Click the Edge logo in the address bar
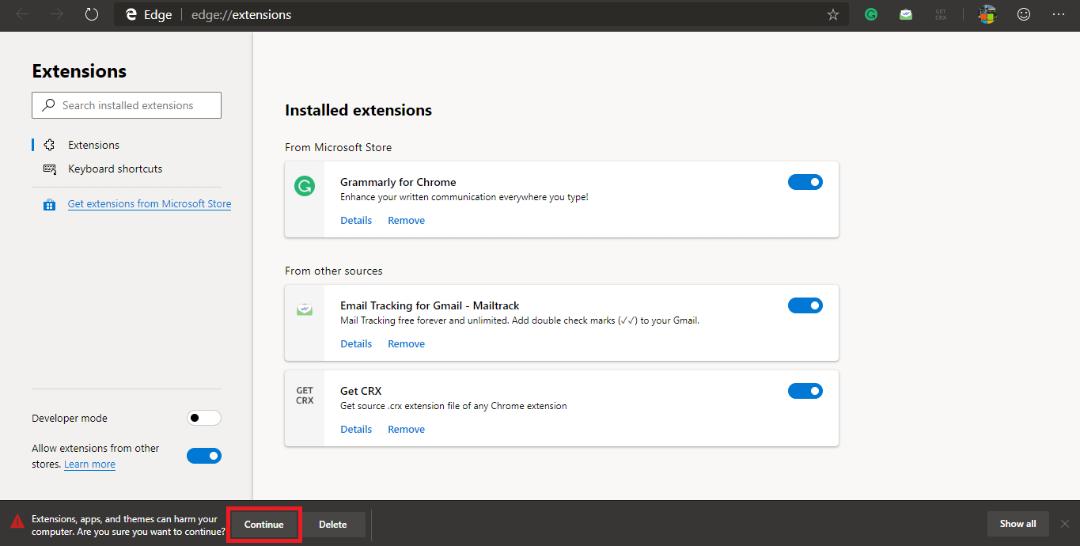 (x=132, y=14)
